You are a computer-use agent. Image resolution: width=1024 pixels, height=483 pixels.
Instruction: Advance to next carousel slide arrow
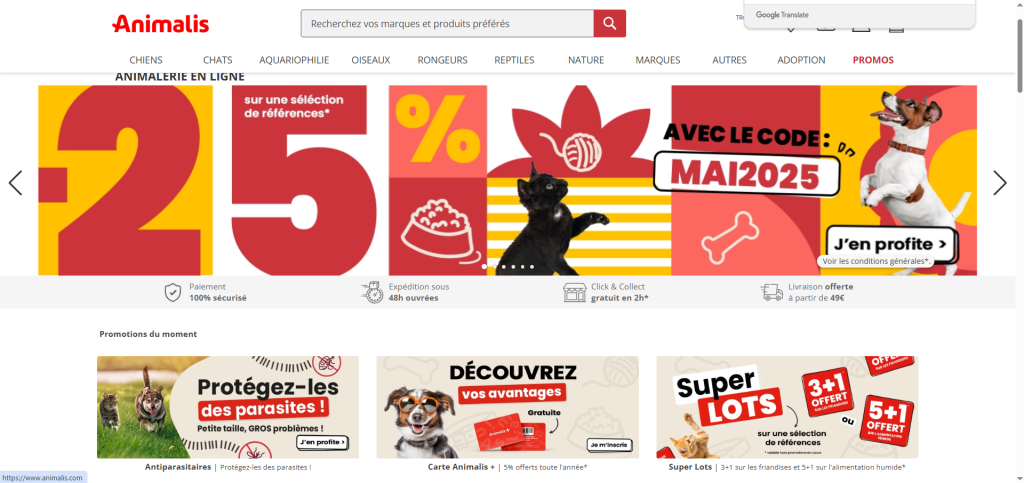pos(1000,183)
